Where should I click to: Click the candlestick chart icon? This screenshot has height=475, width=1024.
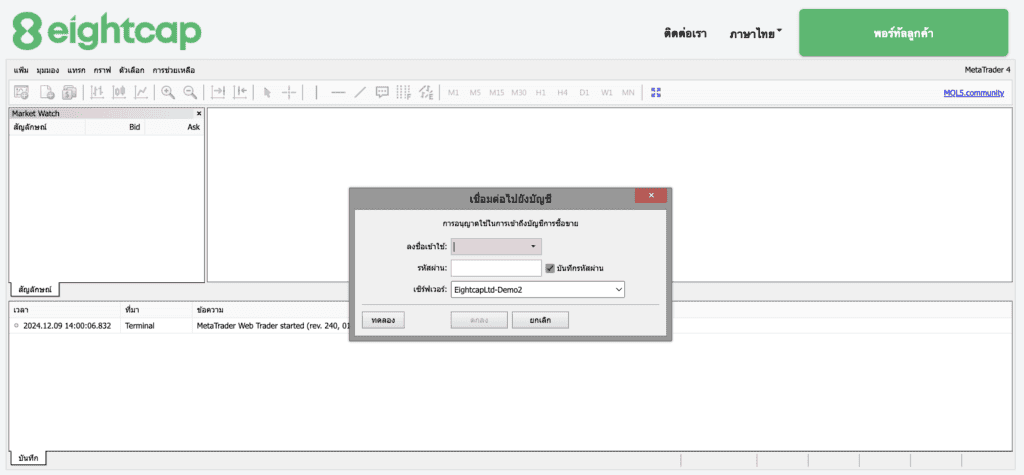pos(119,92)
